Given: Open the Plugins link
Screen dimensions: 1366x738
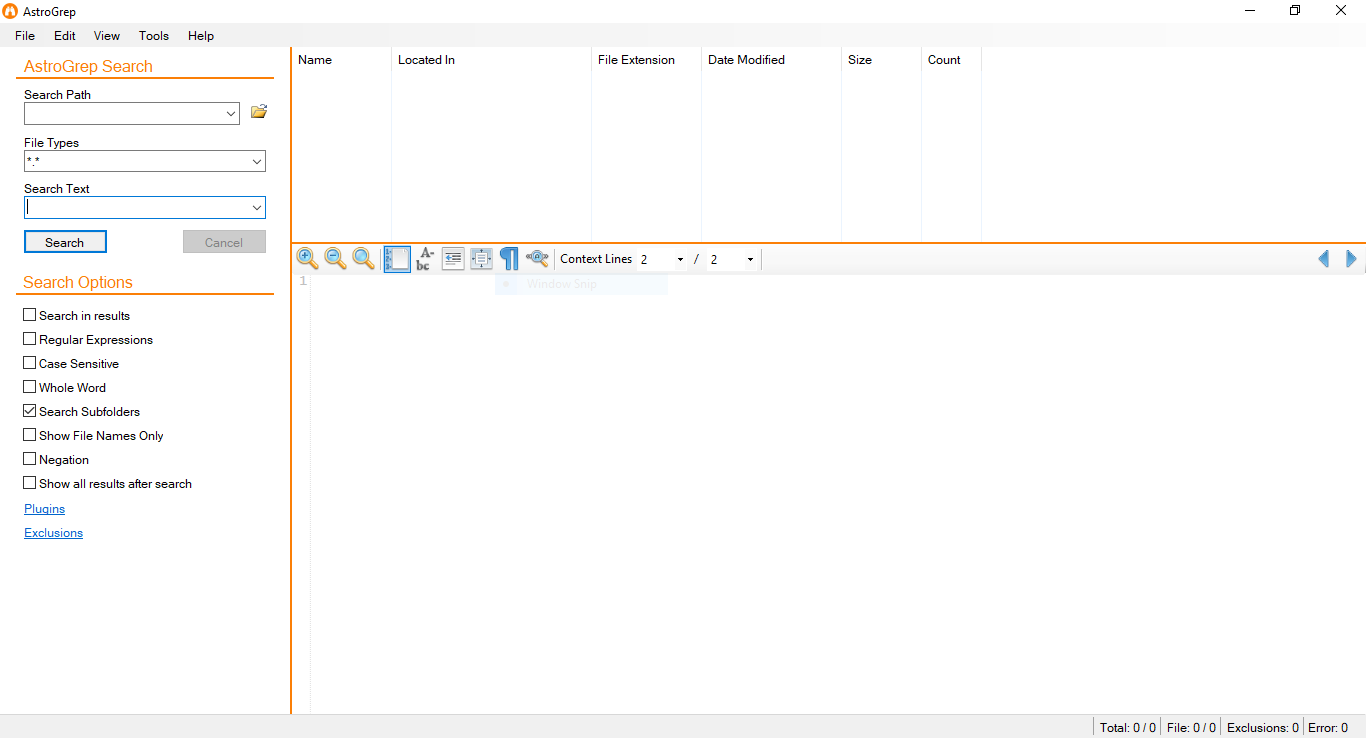Looking at the screenshot, I should coord(44,509).
